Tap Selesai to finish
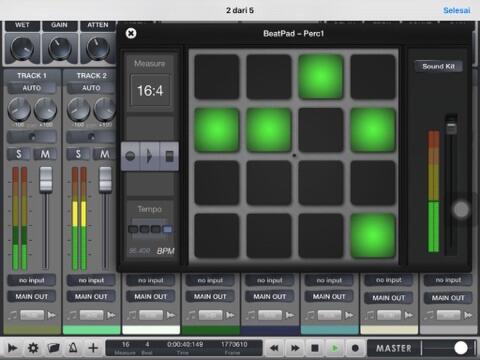 click(x=457, y=10)
